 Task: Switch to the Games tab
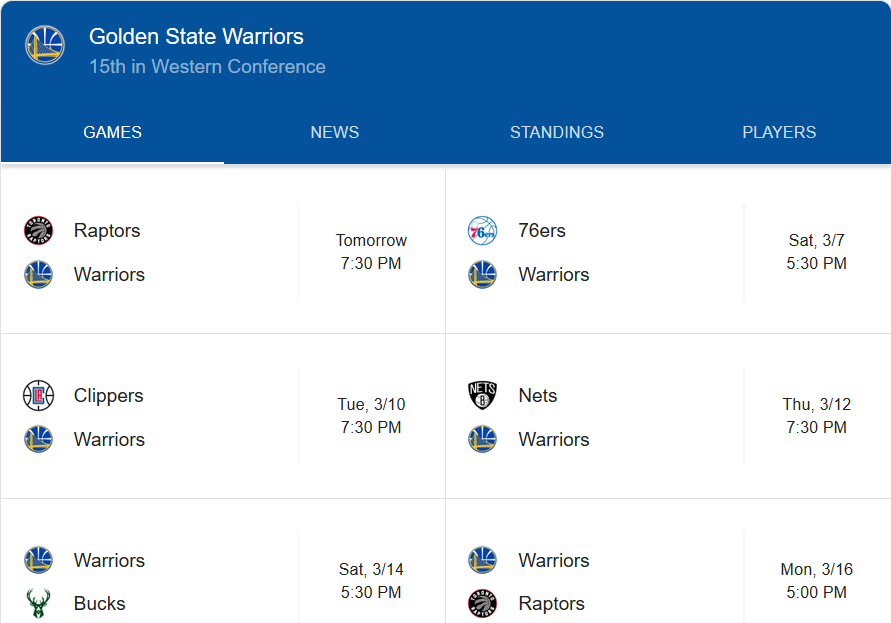click(112, 132)
